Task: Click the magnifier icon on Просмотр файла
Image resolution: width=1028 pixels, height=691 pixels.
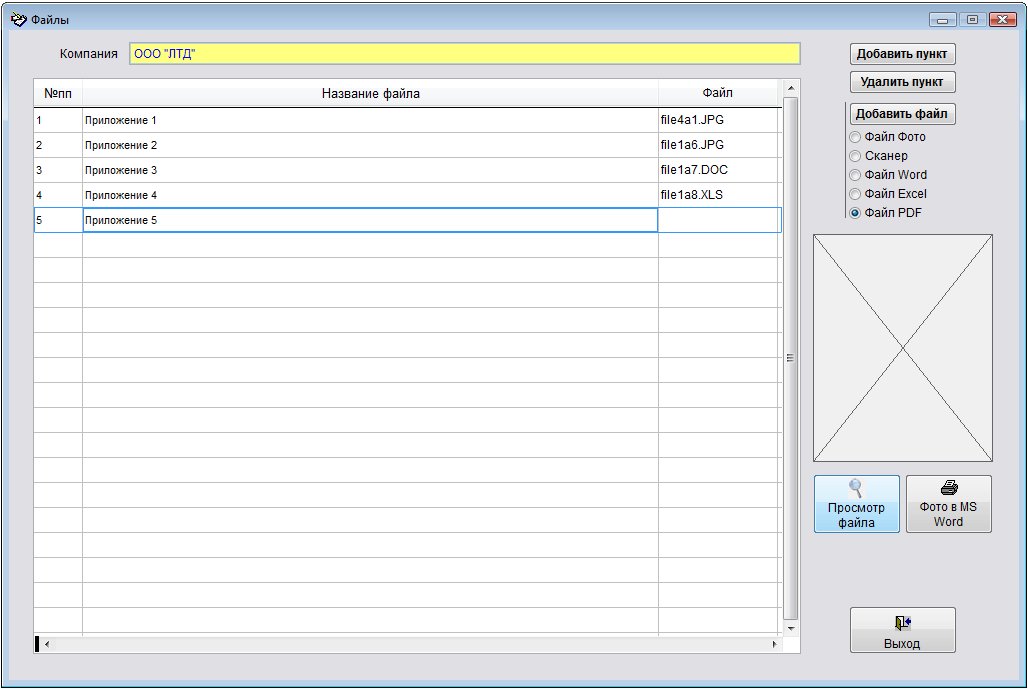Action: point(856,488)
